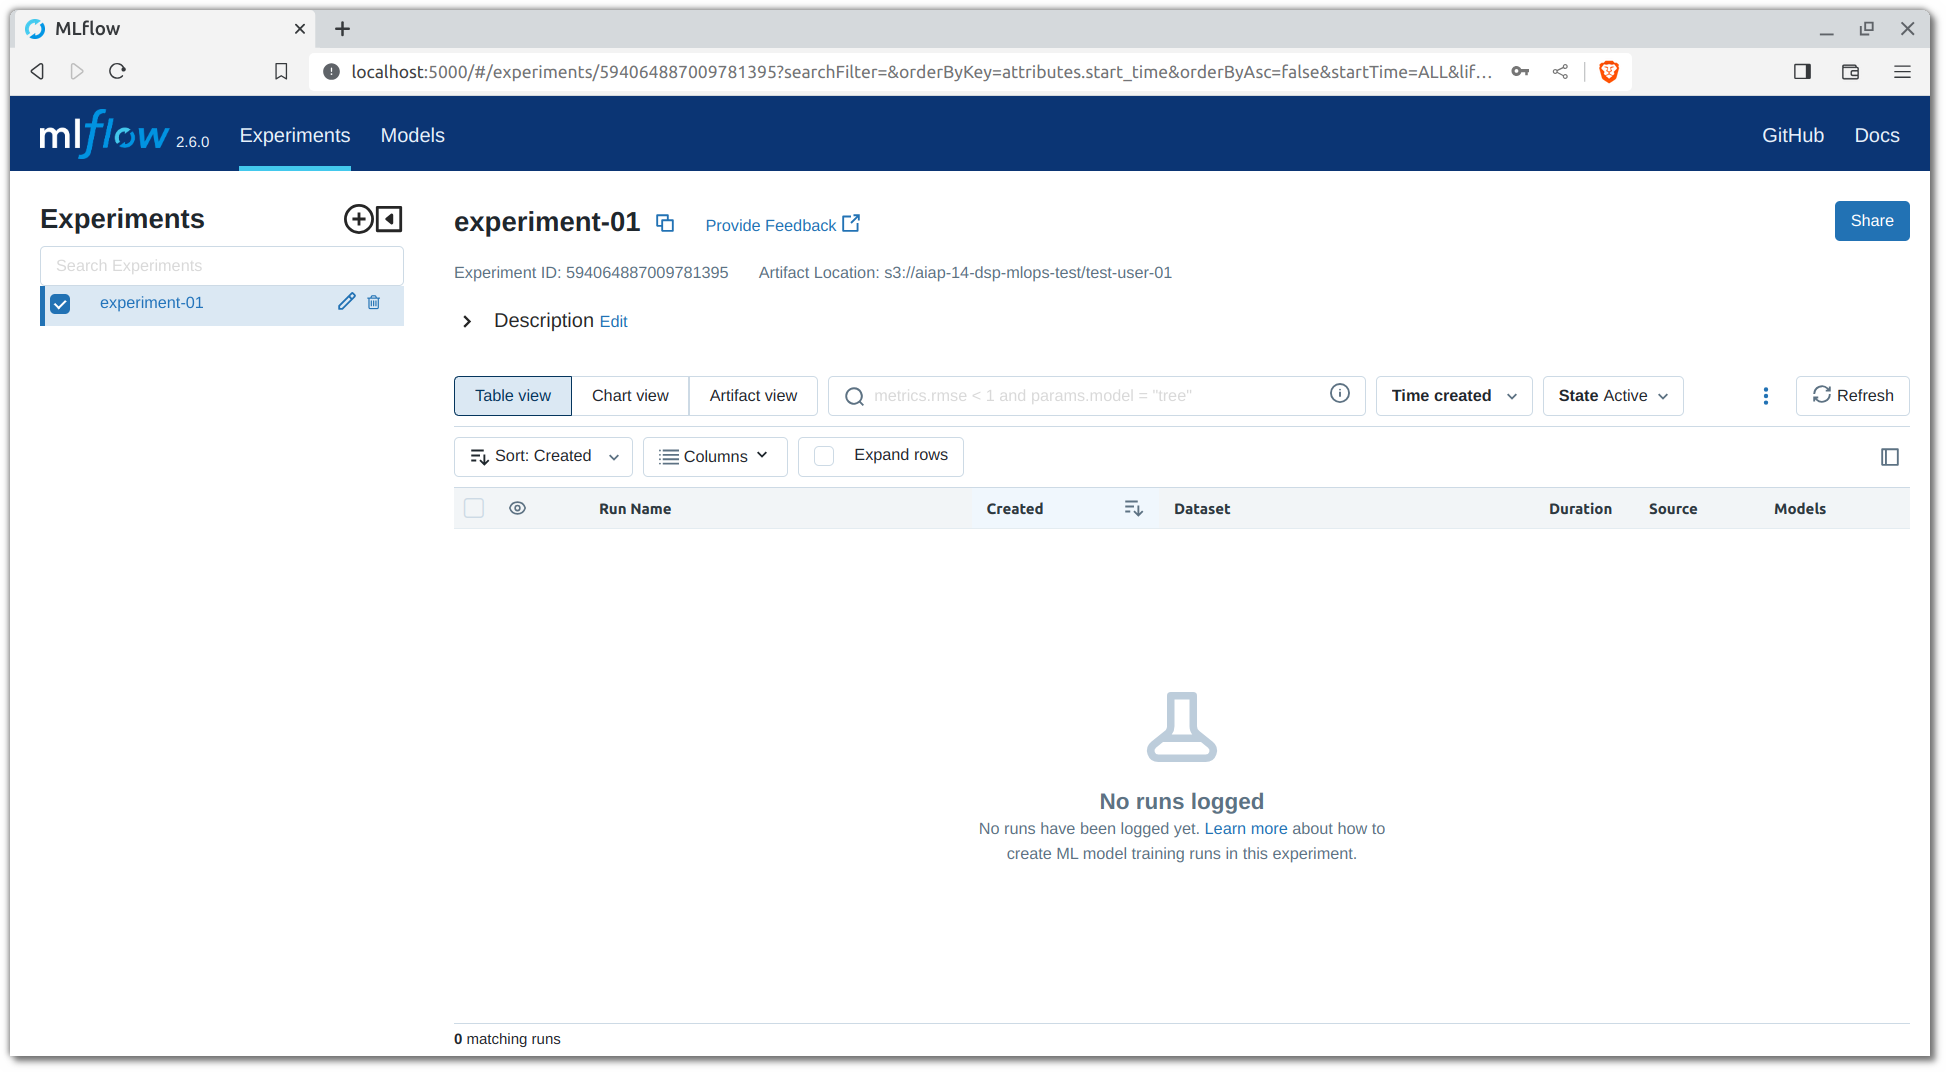This screenshot has width=1946, height=1072.
Task: Click the Dataset column header
Action: [x=1202, y=509]
